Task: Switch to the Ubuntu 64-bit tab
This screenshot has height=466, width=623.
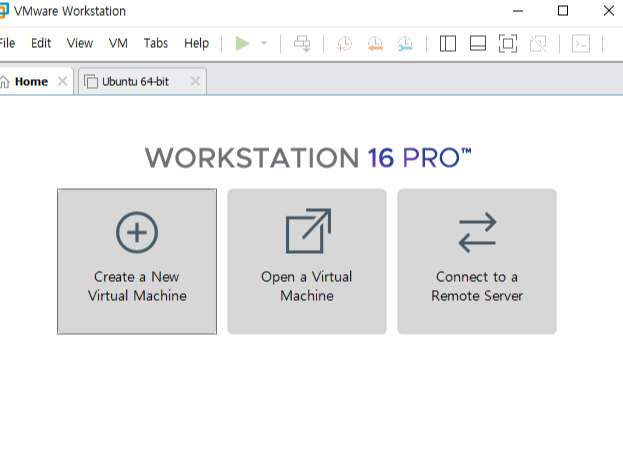Action: tap(135, 81)
